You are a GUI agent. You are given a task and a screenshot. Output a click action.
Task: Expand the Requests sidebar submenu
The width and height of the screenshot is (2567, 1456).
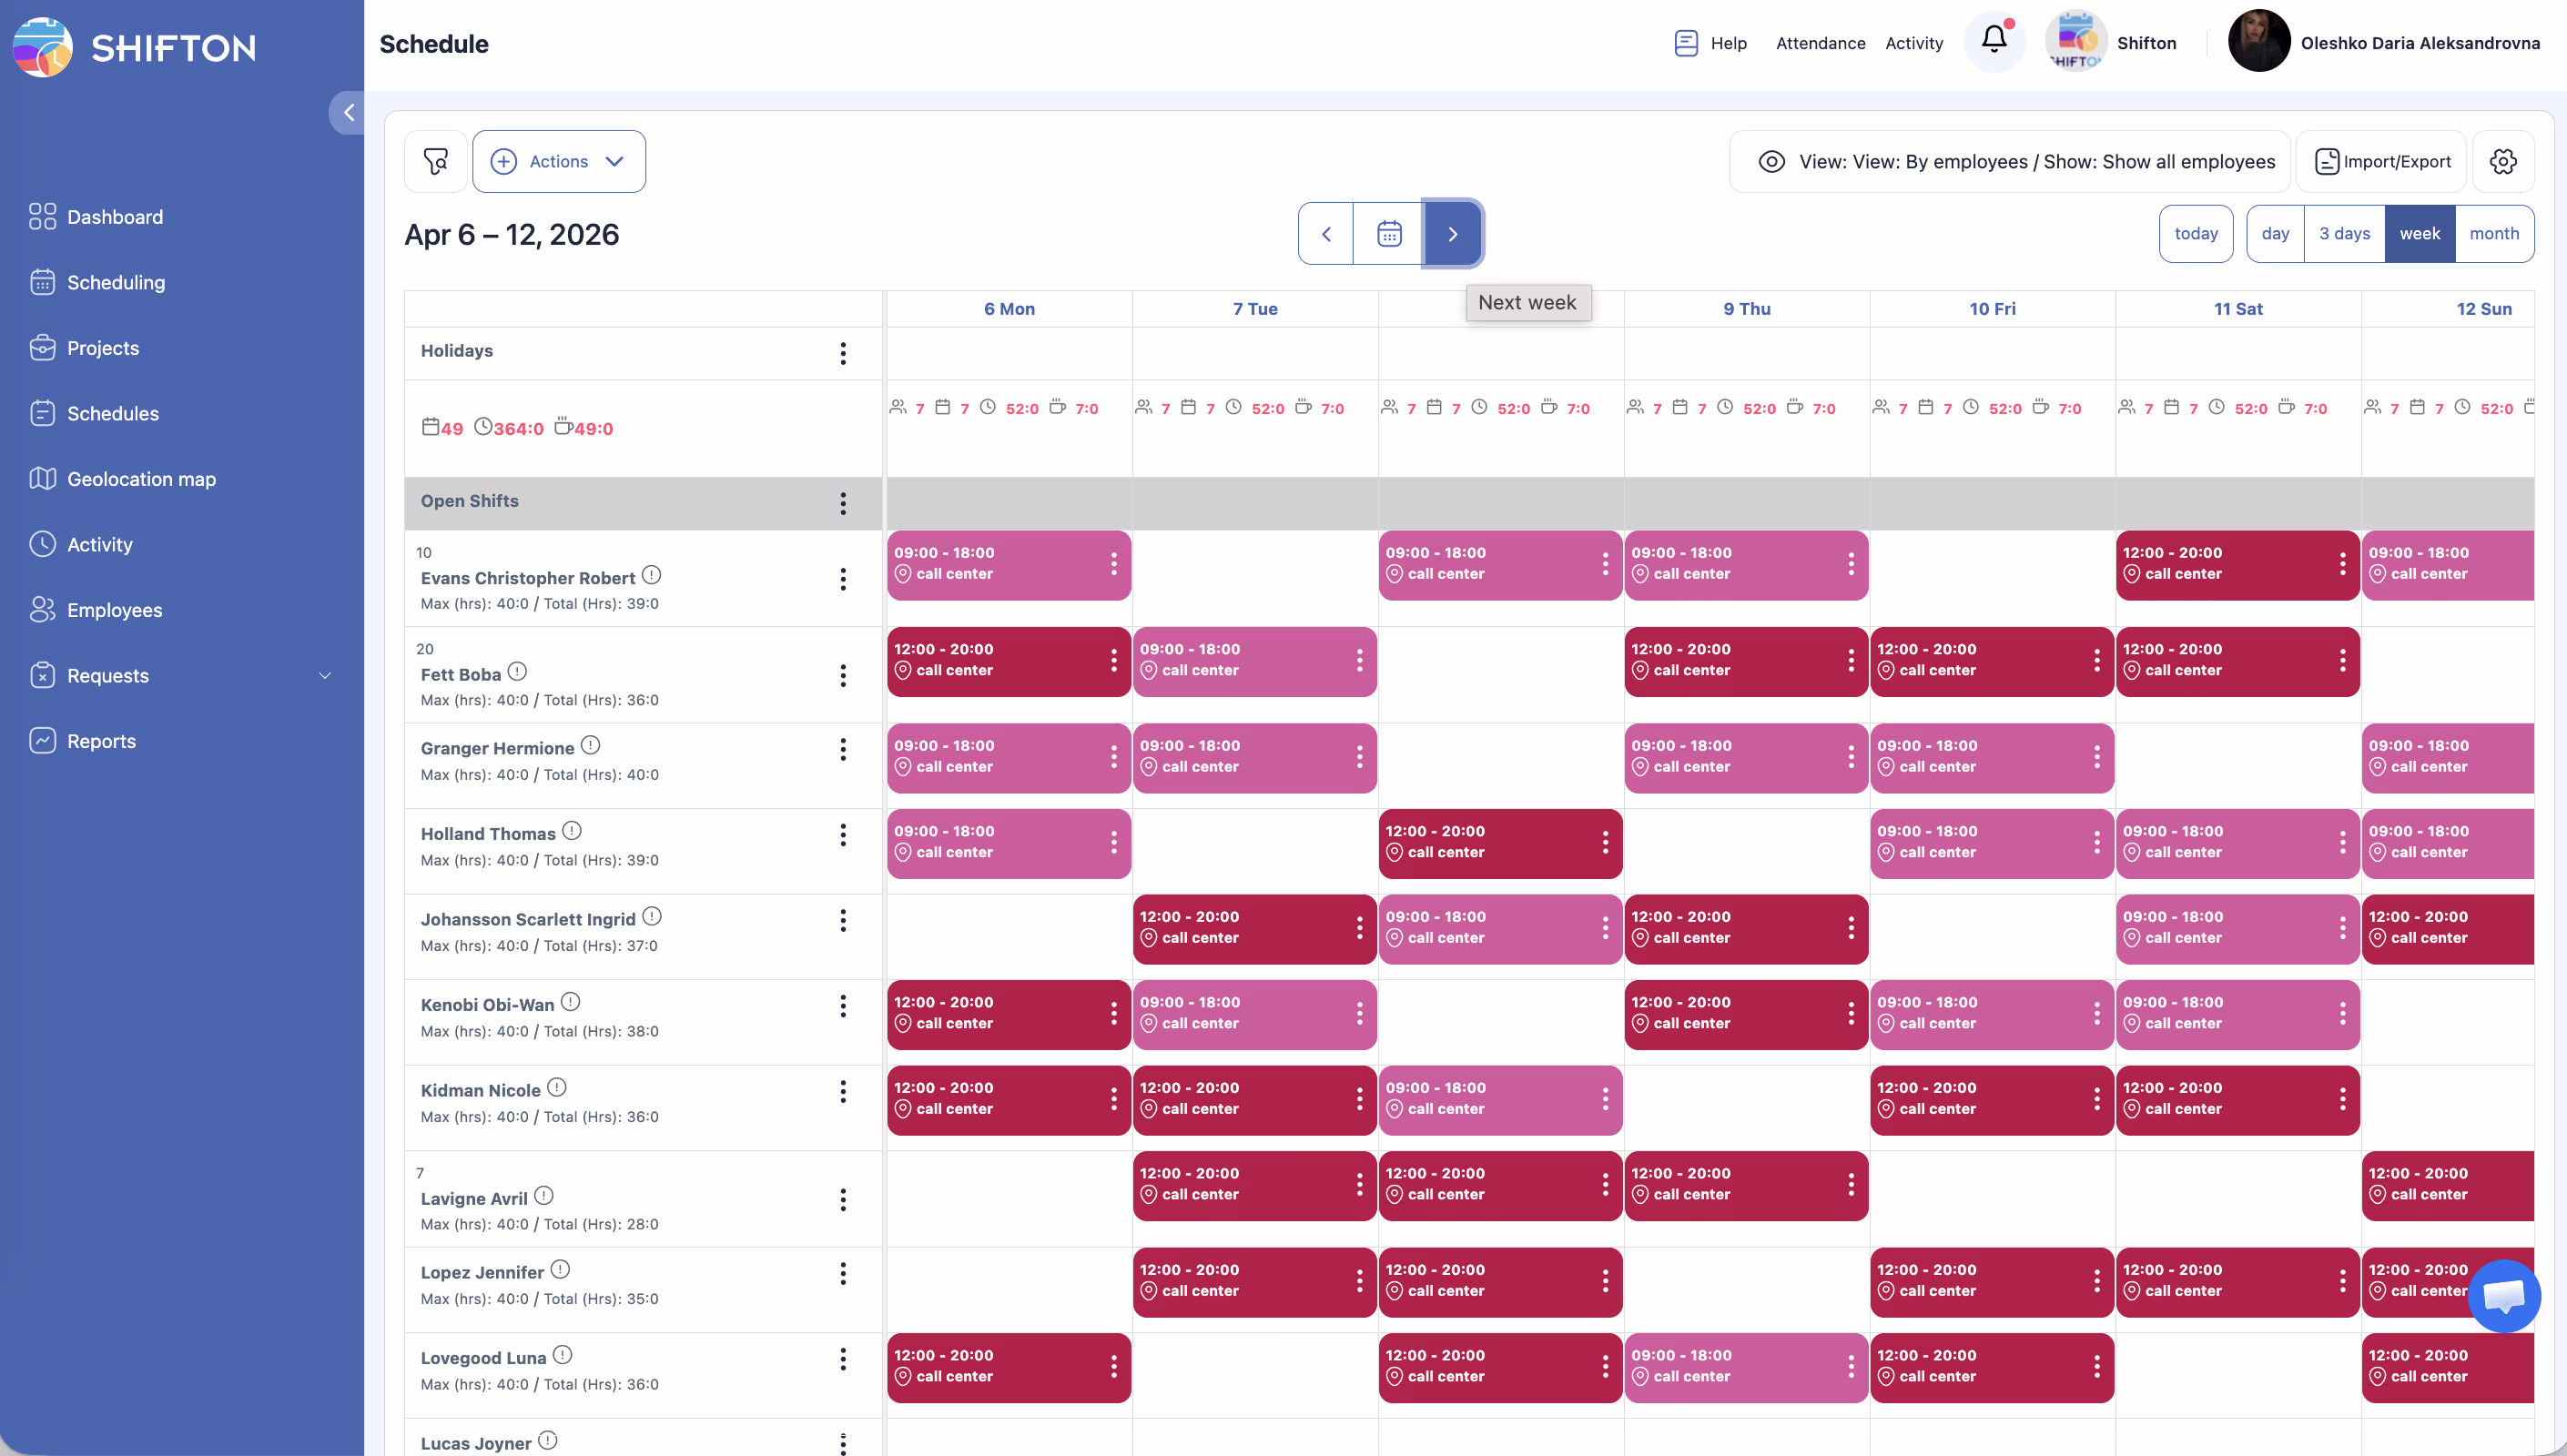325,676
